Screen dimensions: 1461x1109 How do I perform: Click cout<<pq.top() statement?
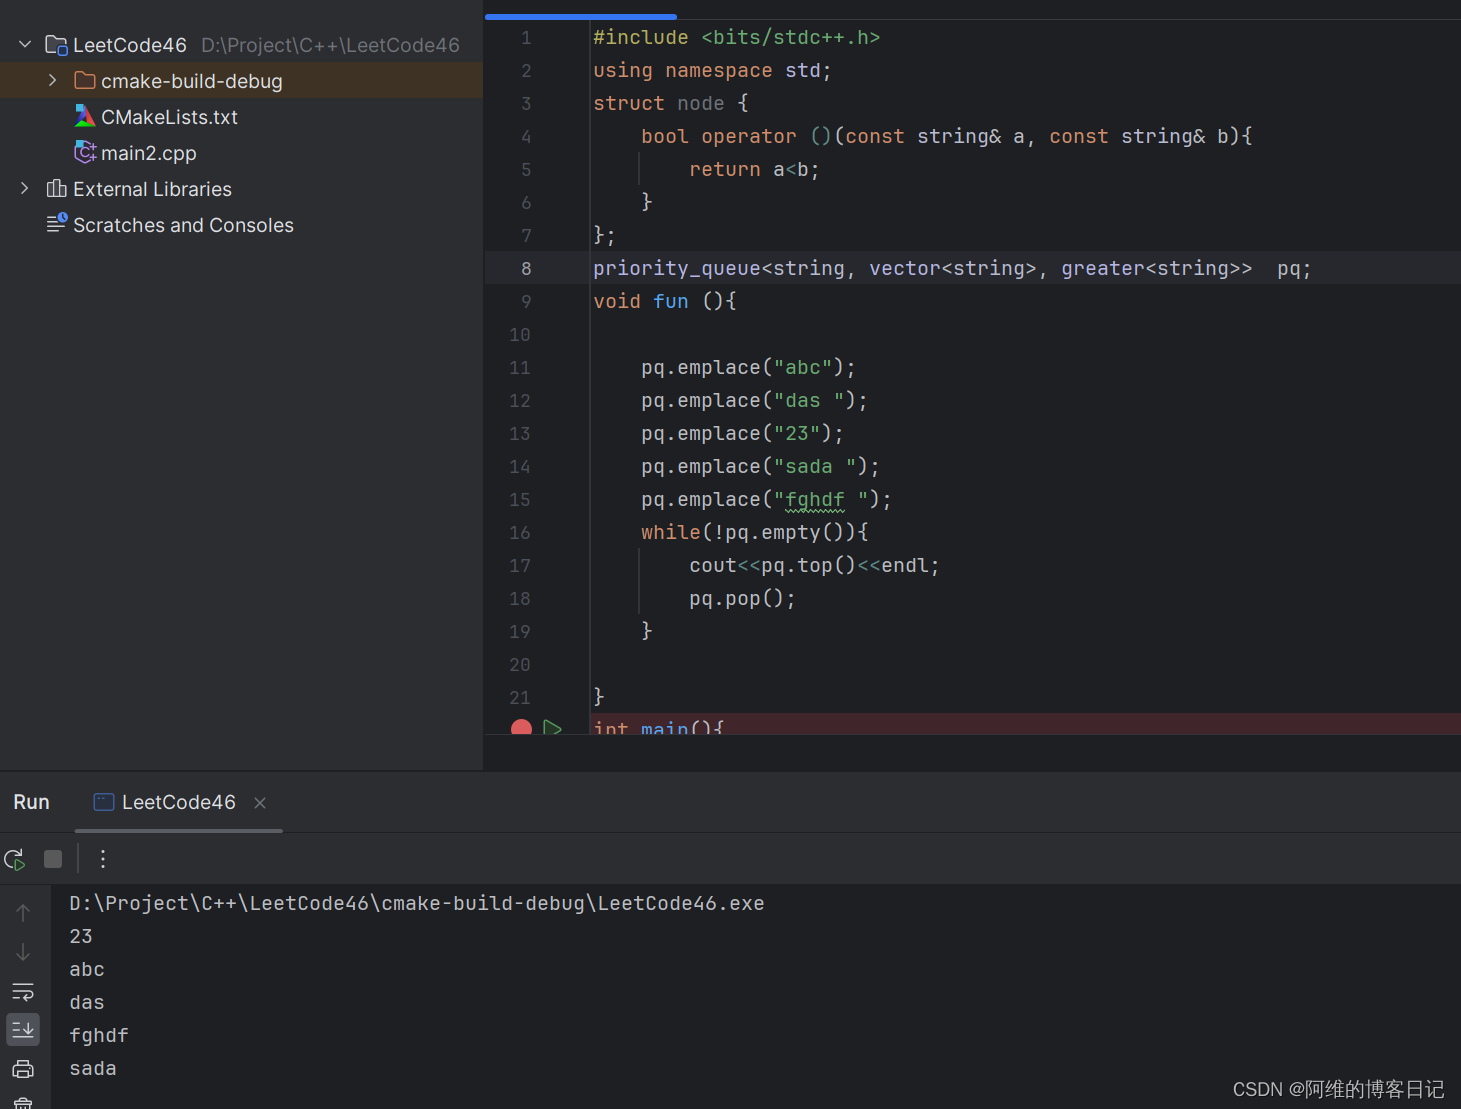pos(814,565)
